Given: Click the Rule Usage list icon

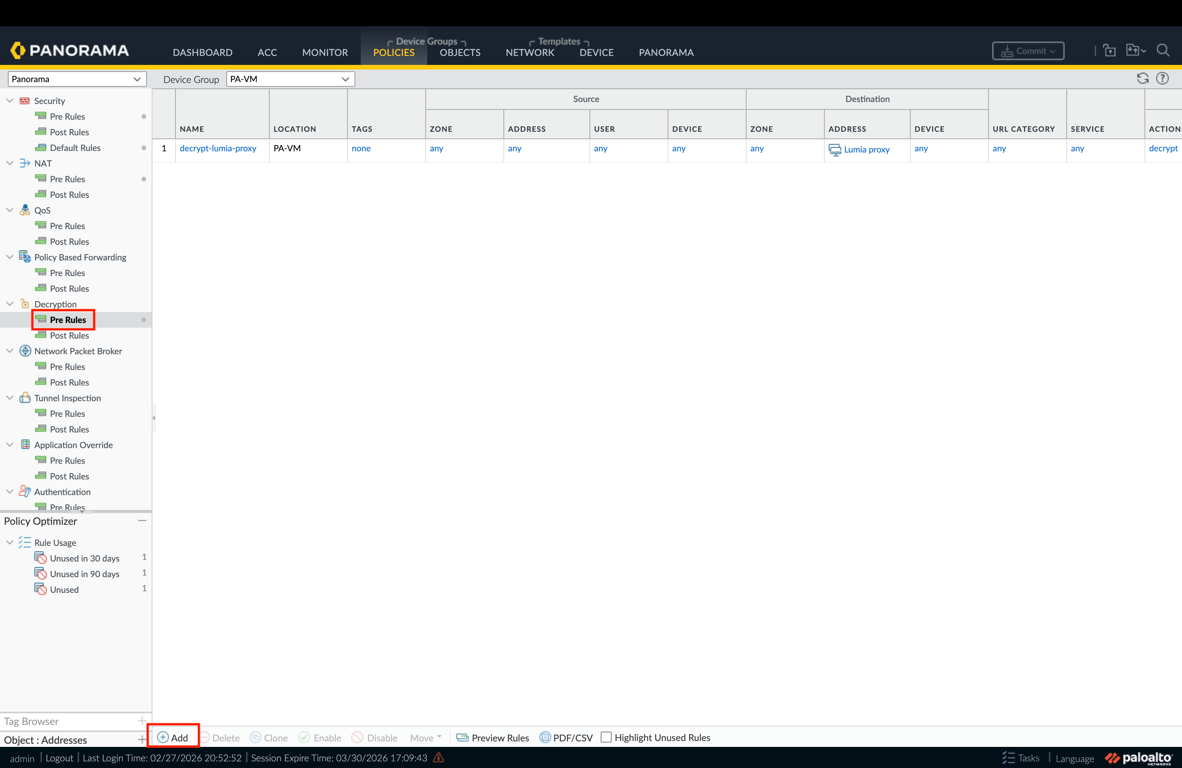Looking at the screenshot, I should 25,542.
